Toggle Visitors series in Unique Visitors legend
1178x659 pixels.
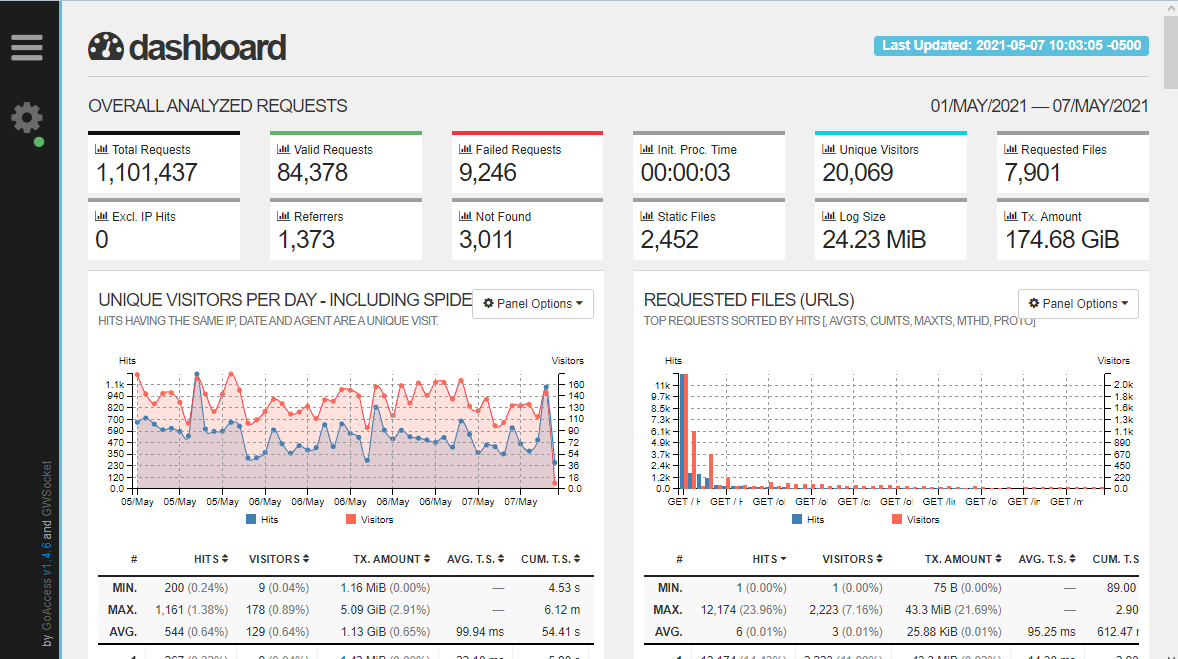click(x=369, y=519)
